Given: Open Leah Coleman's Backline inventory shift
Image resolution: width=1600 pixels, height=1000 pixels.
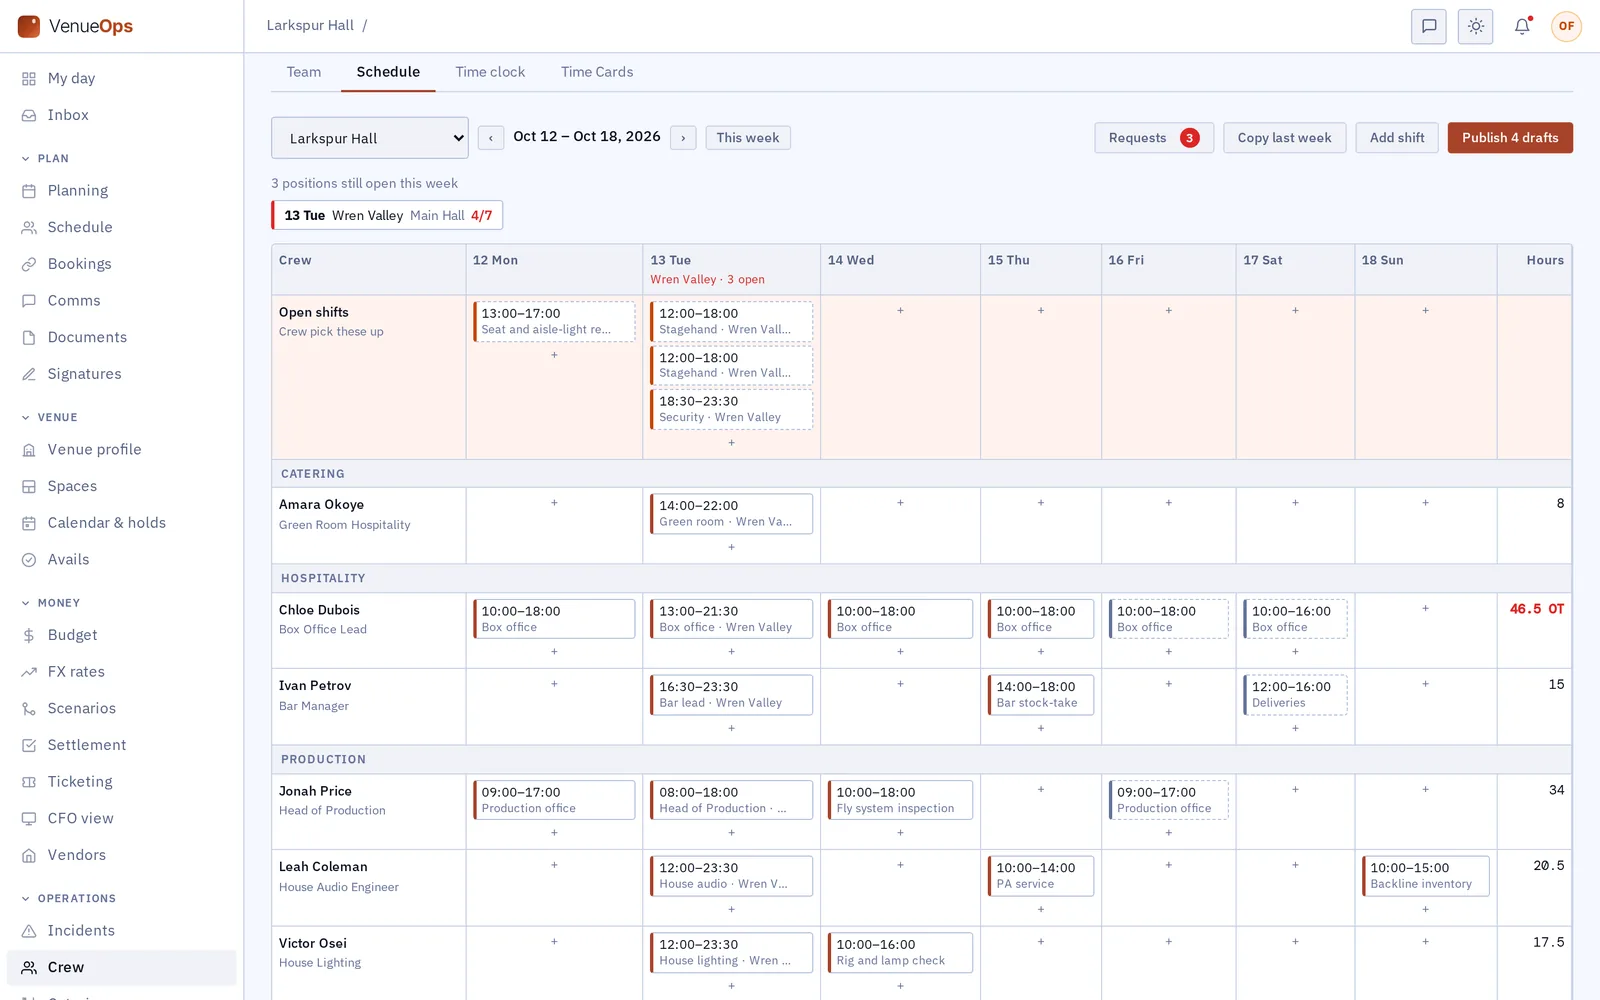Looking at the screenshot, I should click(x=1425, y=876).
